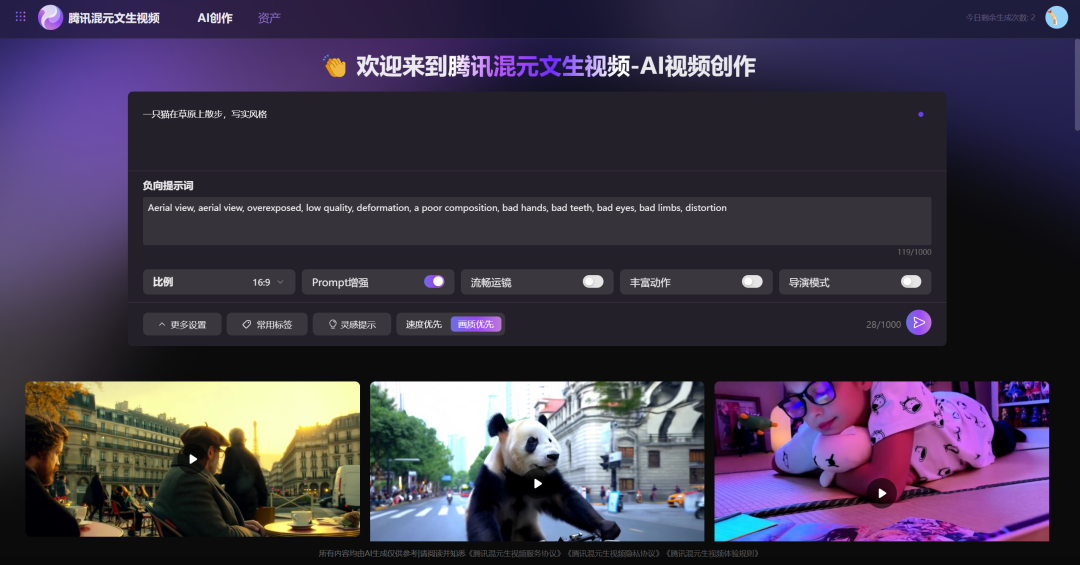Expand 更多设置 options
The image size is (1080, 565).
183,325
